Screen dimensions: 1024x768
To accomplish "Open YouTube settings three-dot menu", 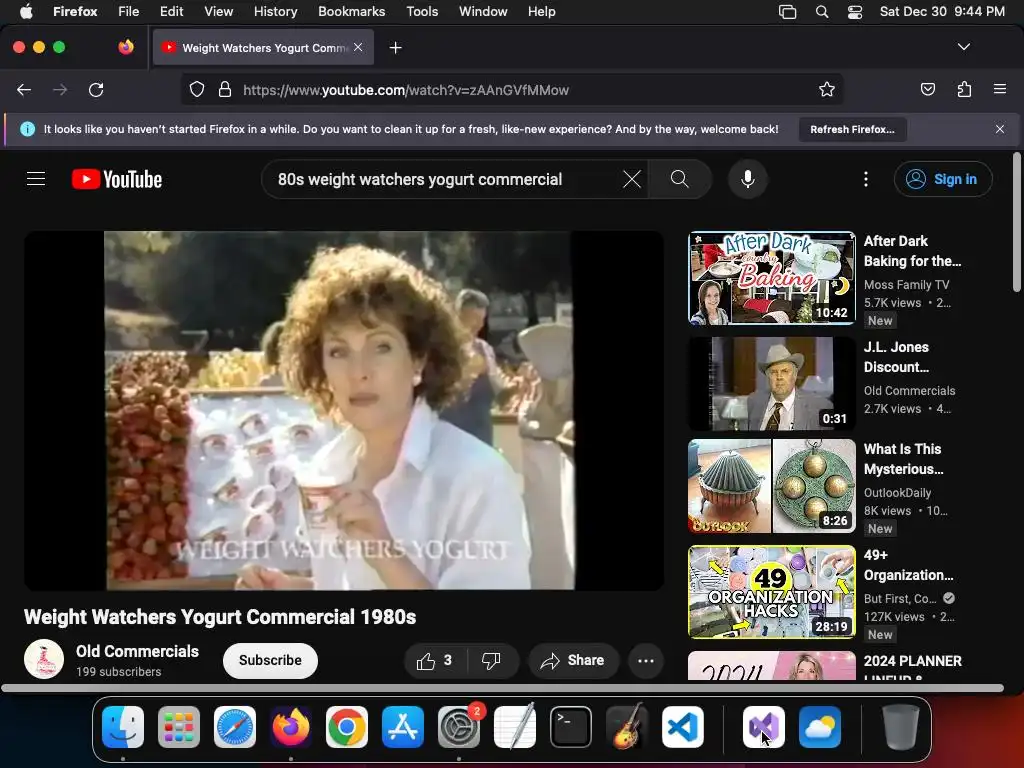I will 866,179.
